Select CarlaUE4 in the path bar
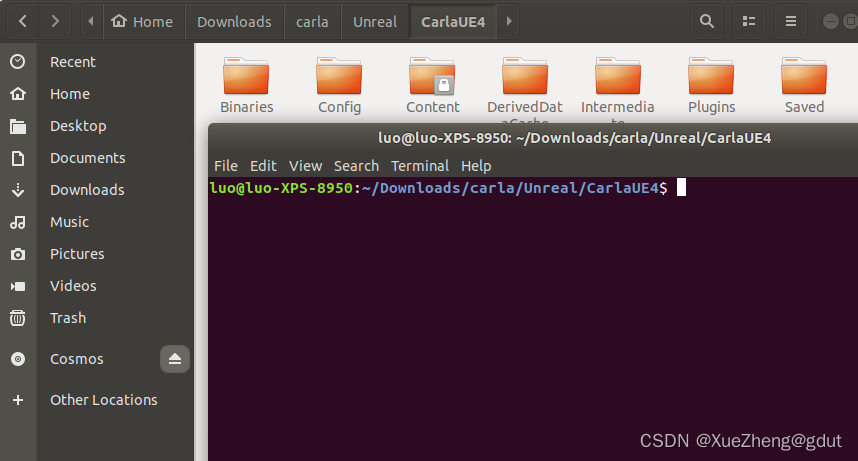The height and width of the screenshot is (461, 858). click(453, 21)
